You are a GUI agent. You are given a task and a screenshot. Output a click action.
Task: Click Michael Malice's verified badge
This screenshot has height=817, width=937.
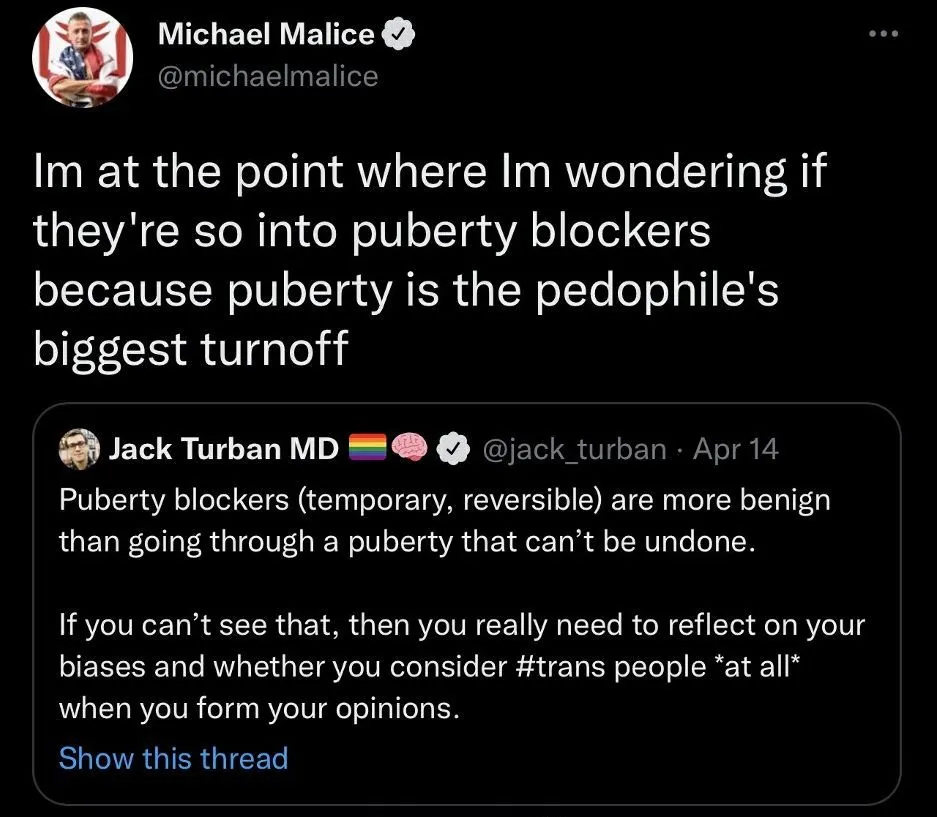[399, 31]
